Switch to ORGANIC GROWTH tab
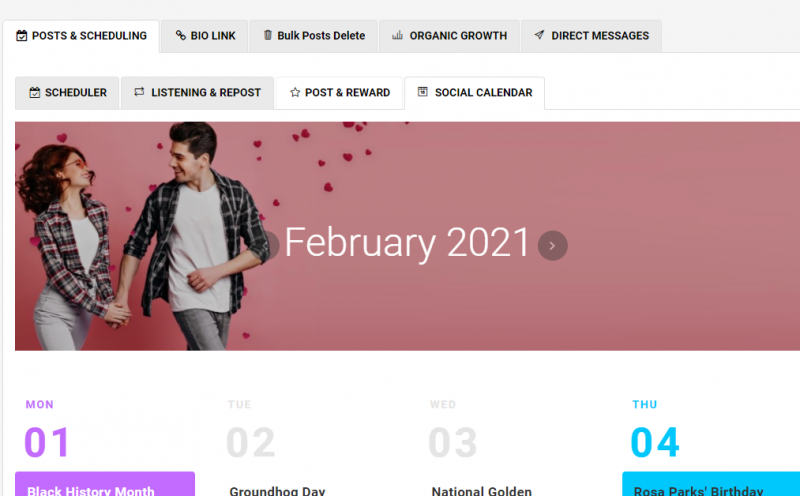 pyautogui.click(x=449, y=36)
